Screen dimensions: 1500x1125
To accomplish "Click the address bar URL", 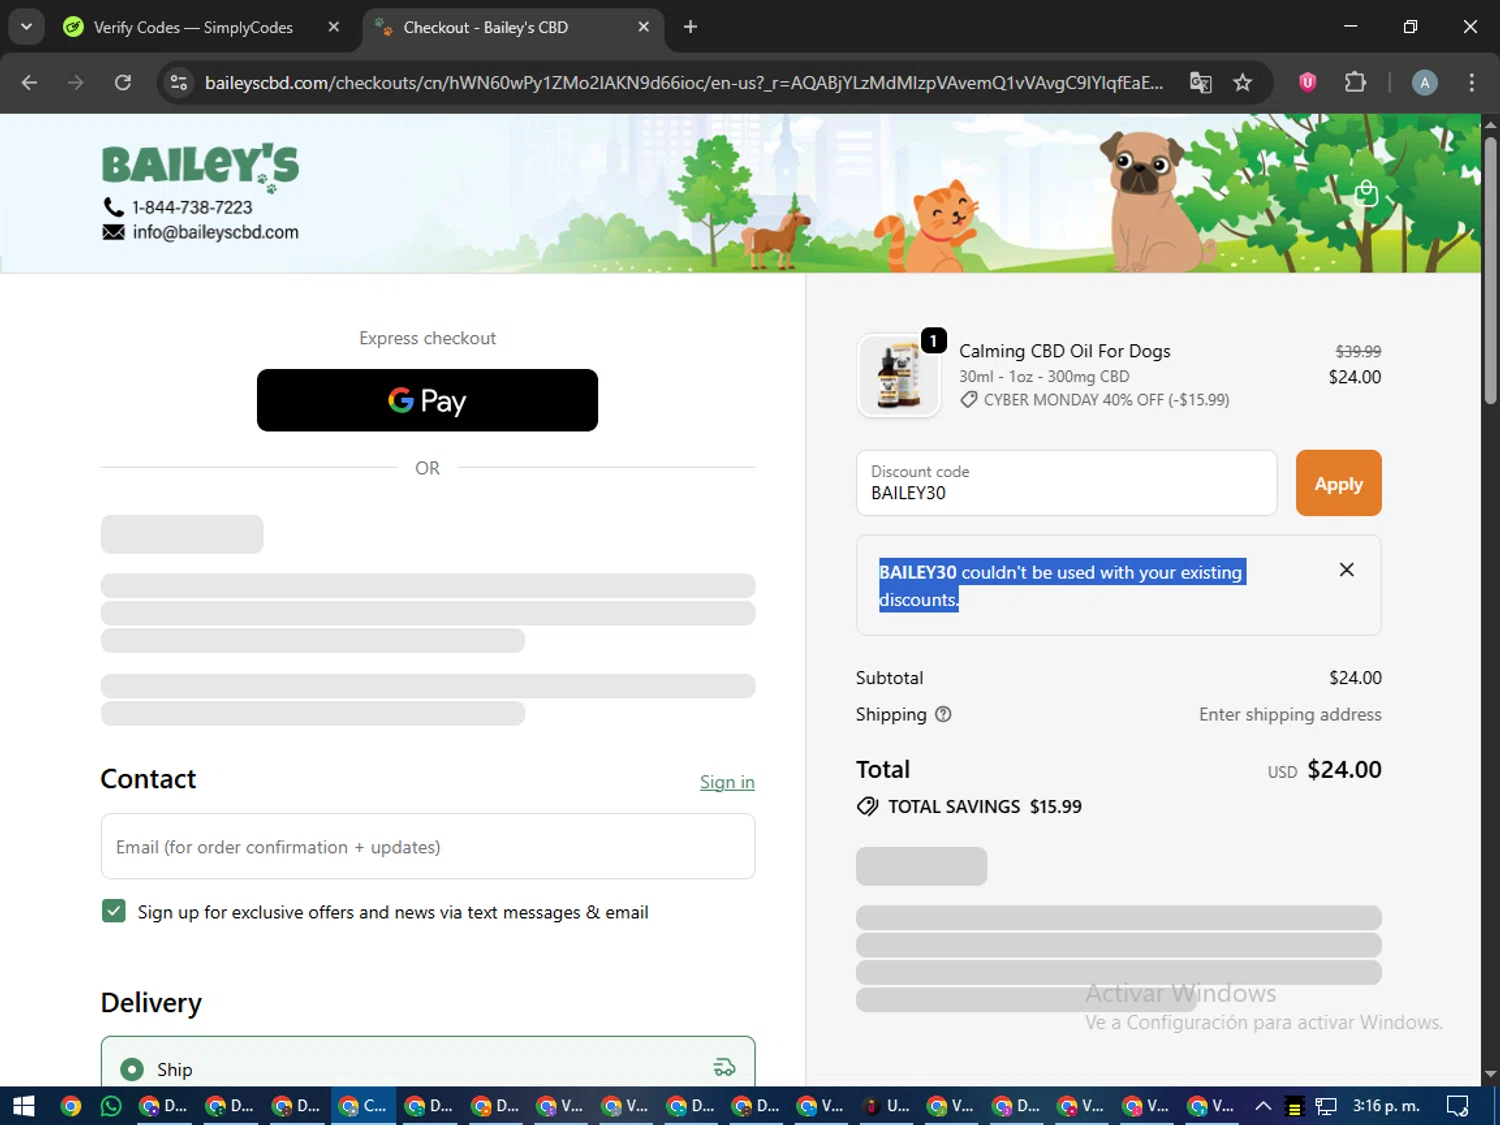I will 684,83.
